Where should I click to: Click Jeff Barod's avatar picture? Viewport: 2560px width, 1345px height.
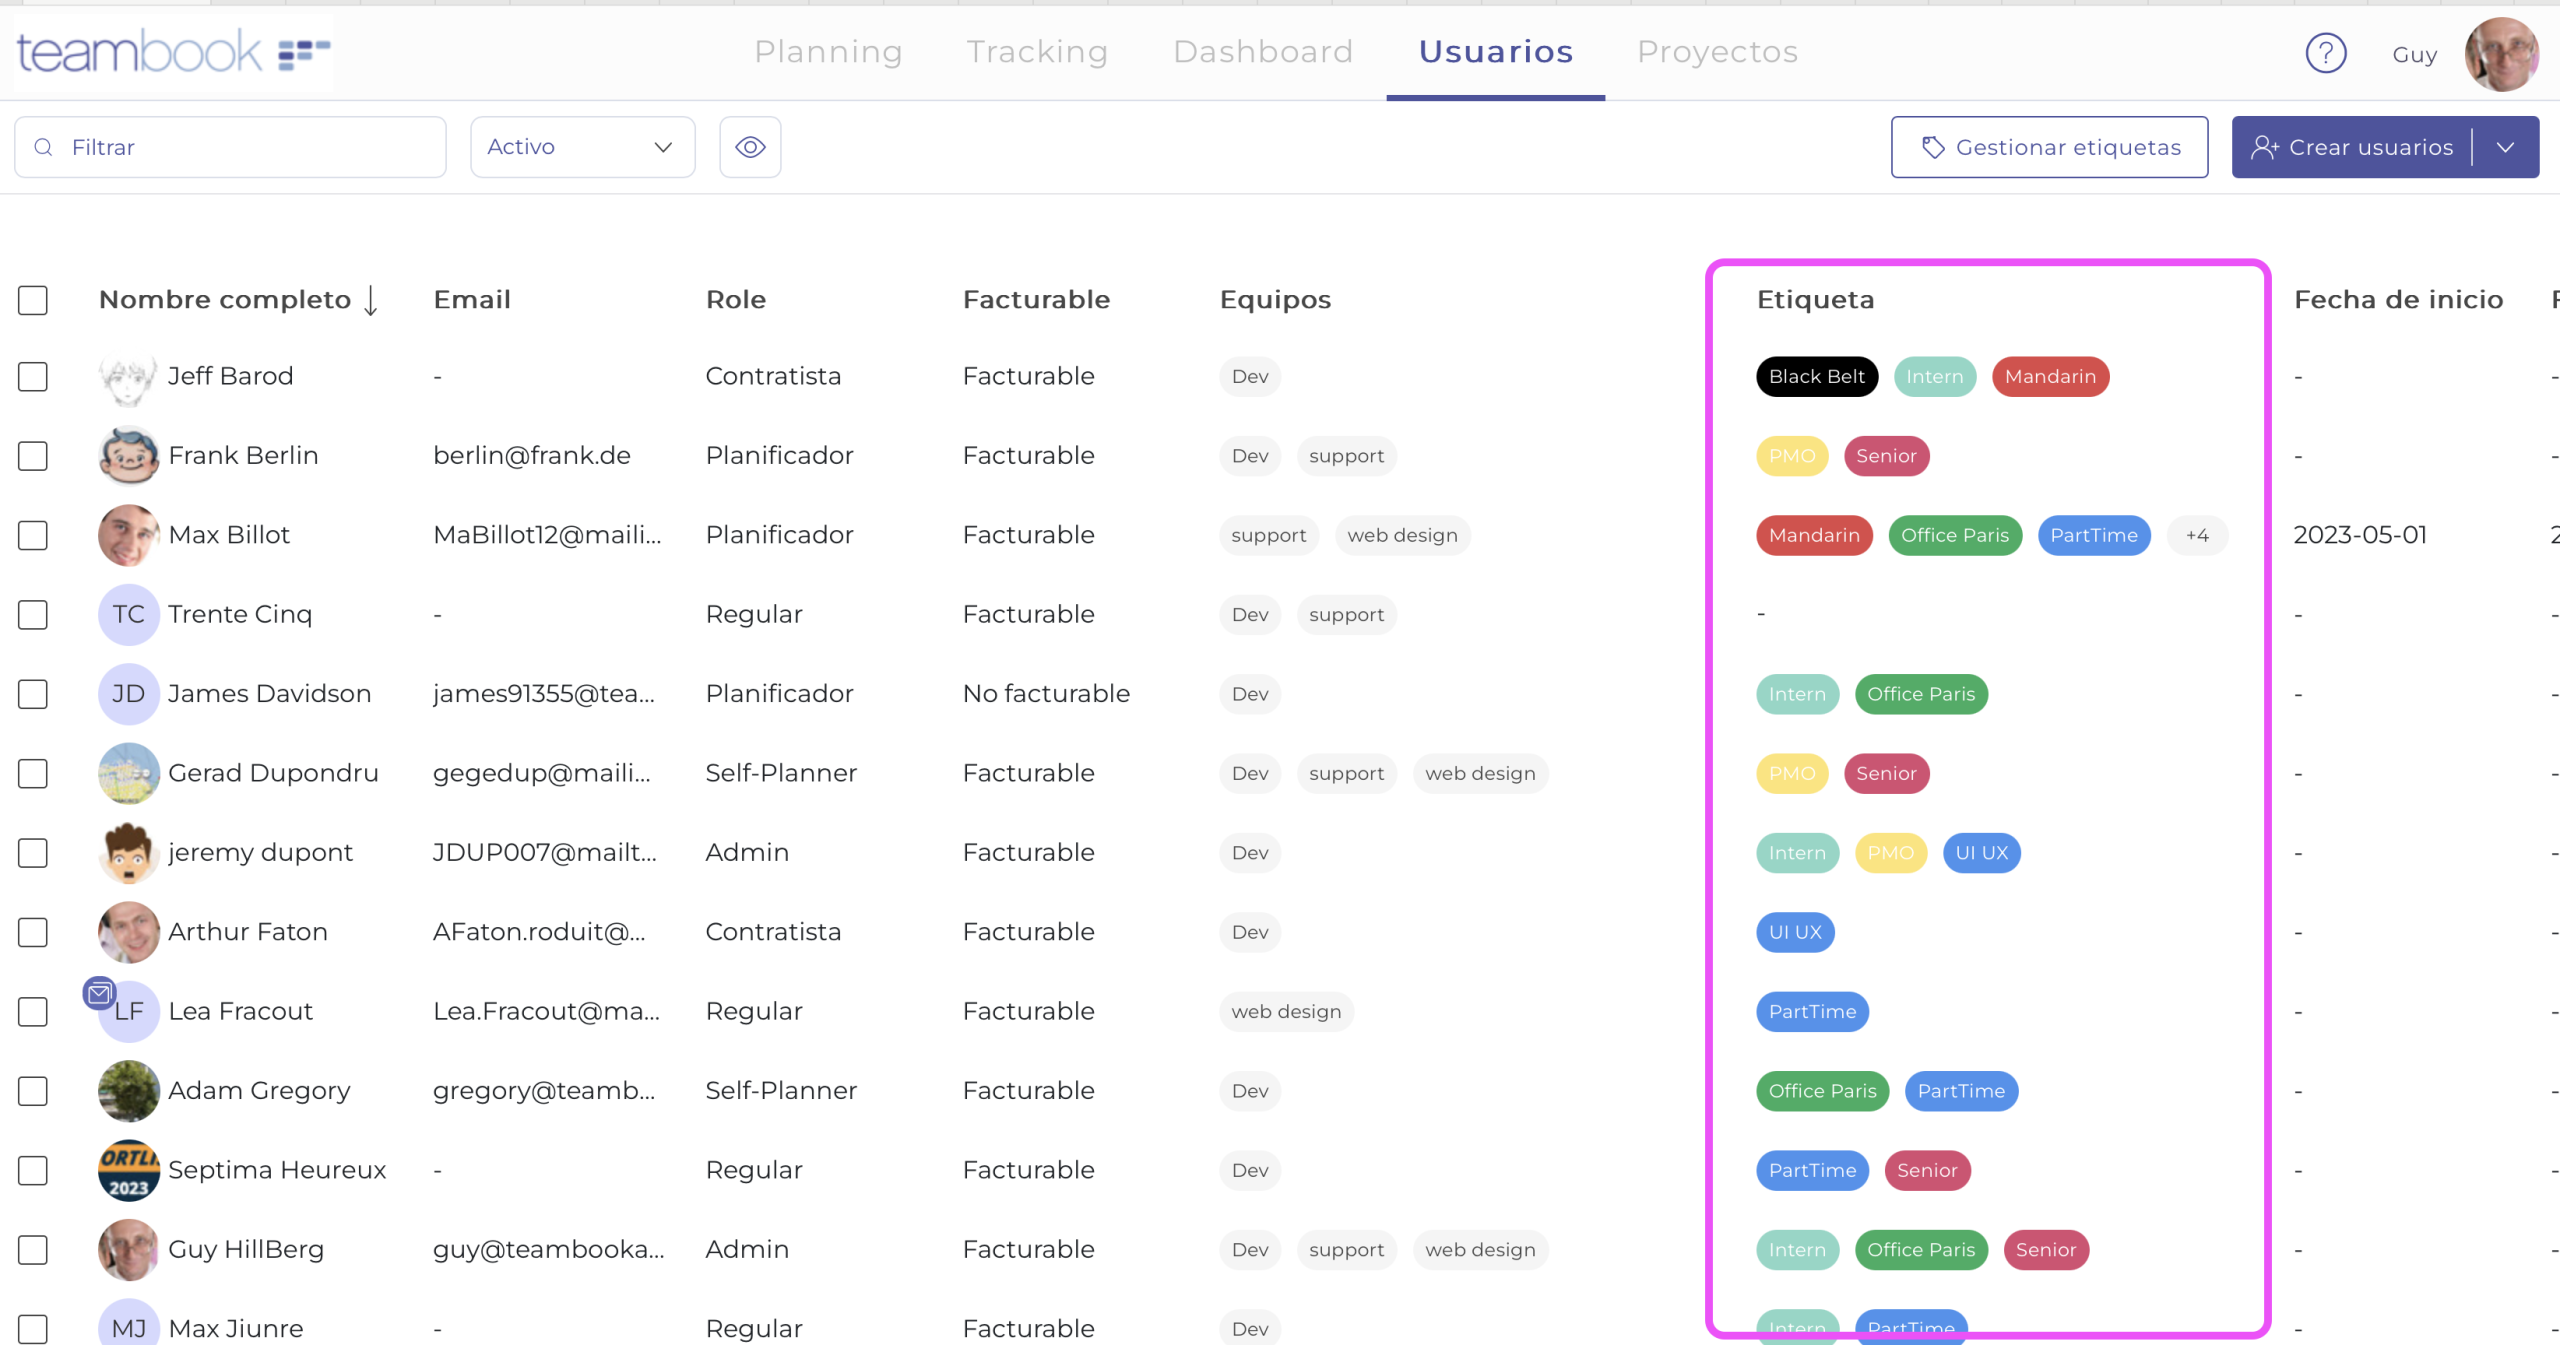pos(128,377)
